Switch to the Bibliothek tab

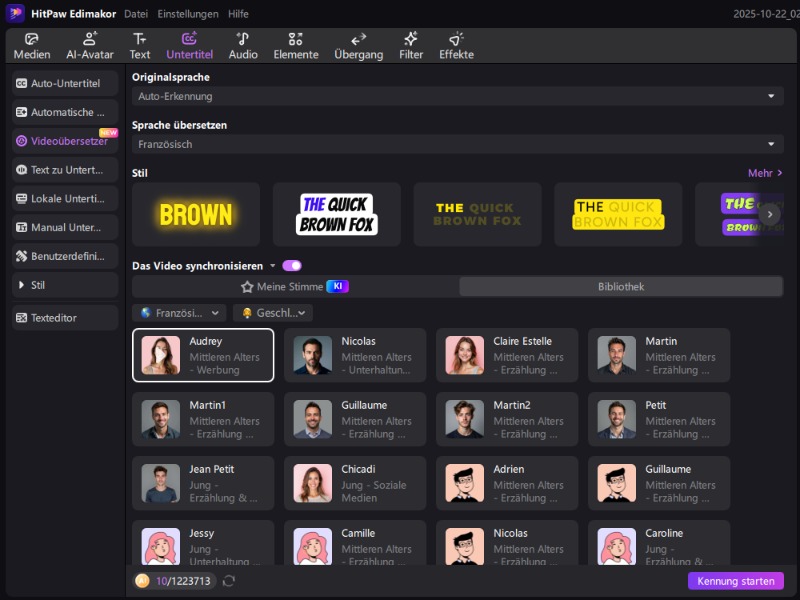pos(621,287)
